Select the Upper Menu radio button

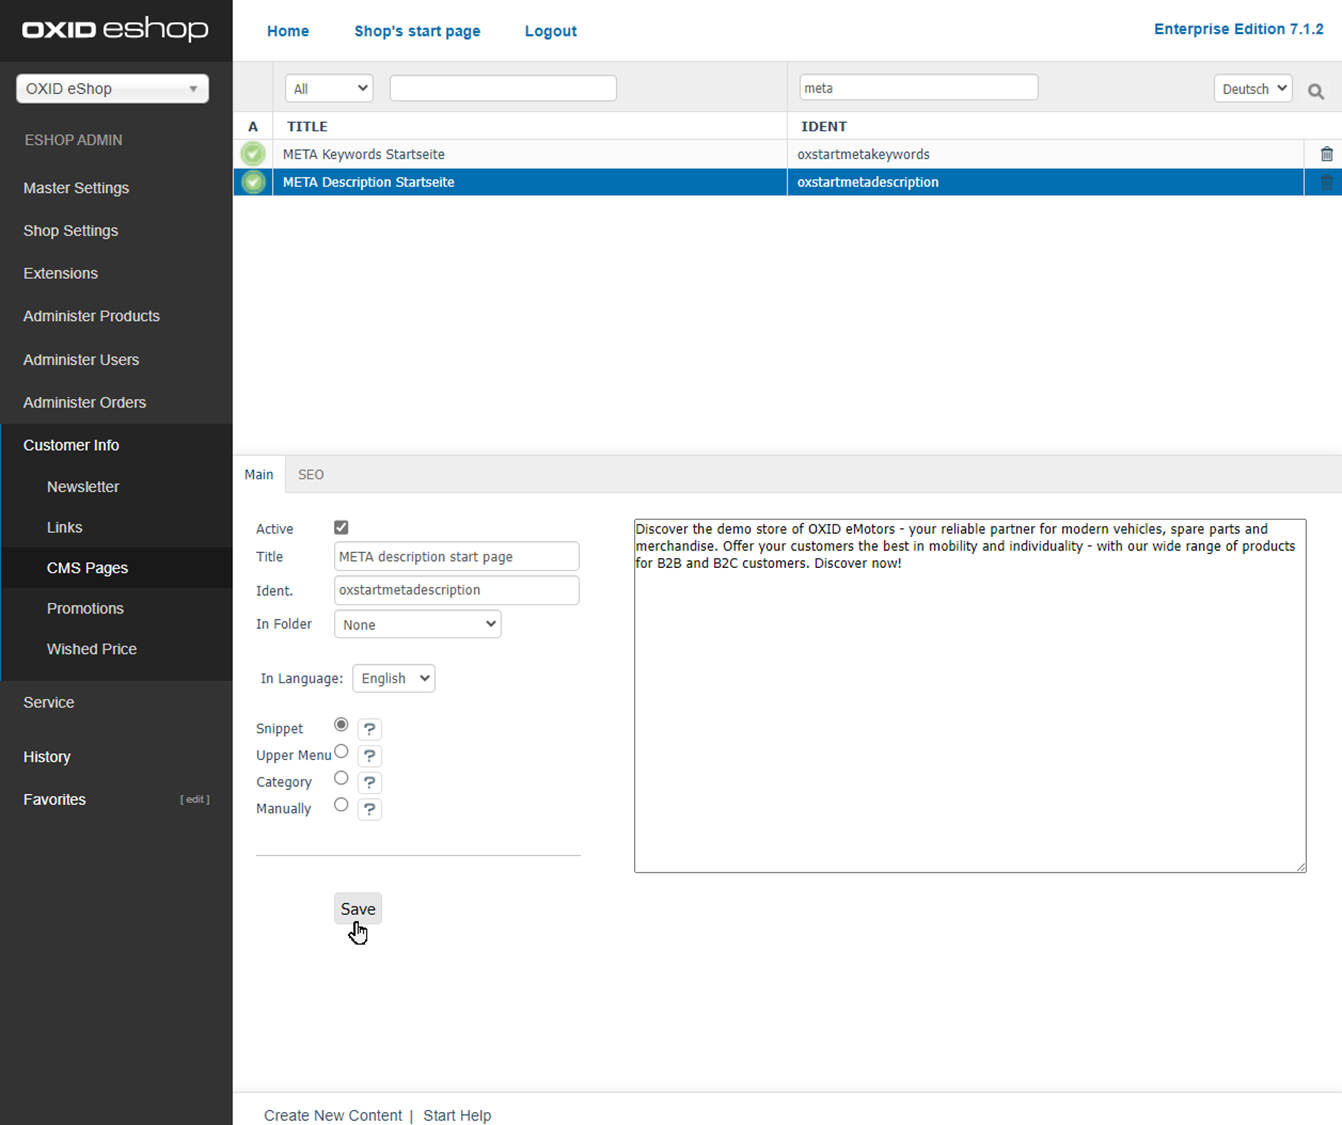[341, 752]
